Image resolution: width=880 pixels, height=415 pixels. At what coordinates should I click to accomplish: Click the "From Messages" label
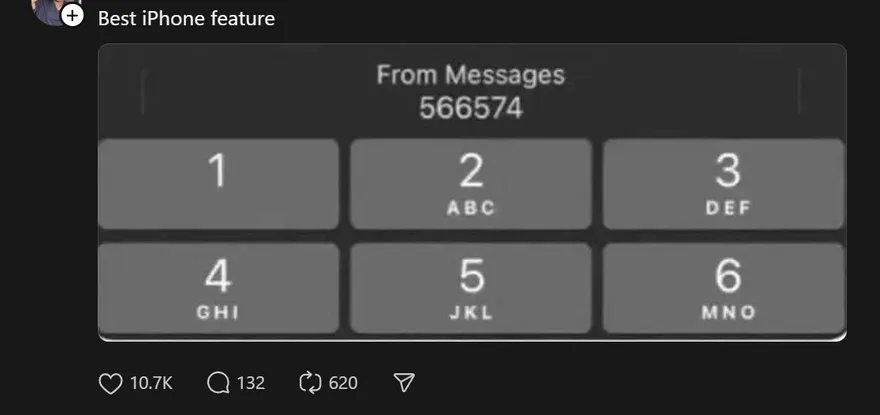tap(471, 75)
